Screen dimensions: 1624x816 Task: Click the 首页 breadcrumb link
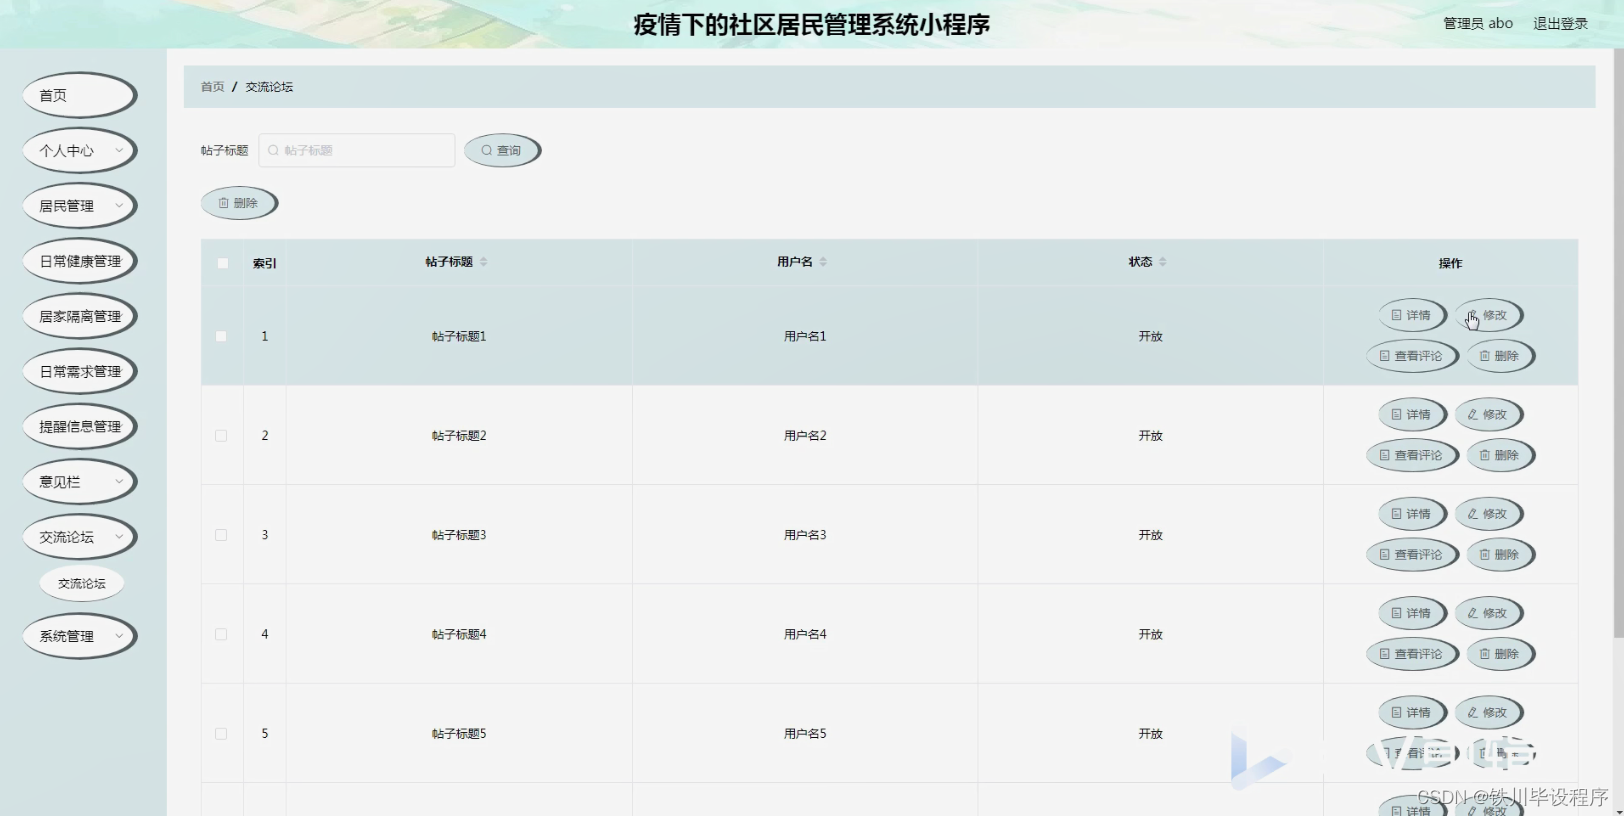[212, 87]
